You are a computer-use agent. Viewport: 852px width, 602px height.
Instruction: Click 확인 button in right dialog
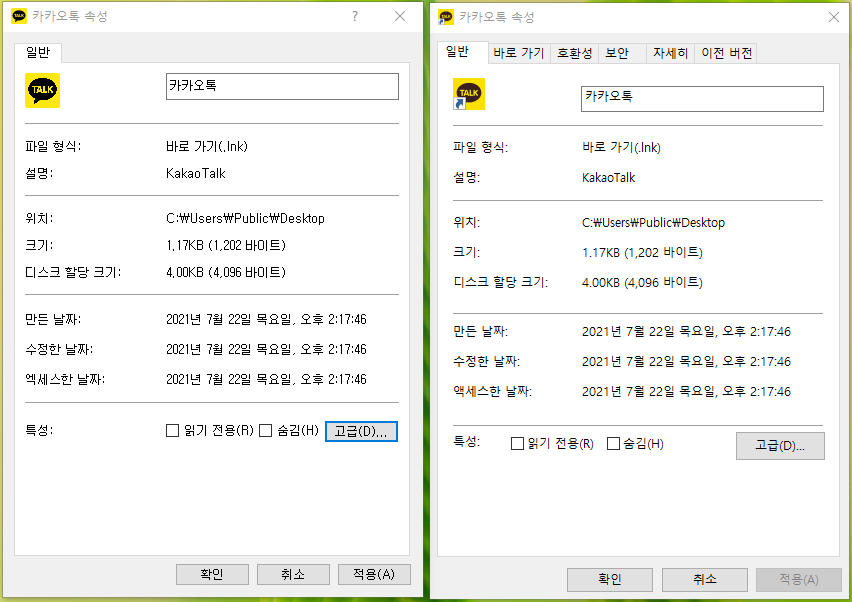point(610,580)
